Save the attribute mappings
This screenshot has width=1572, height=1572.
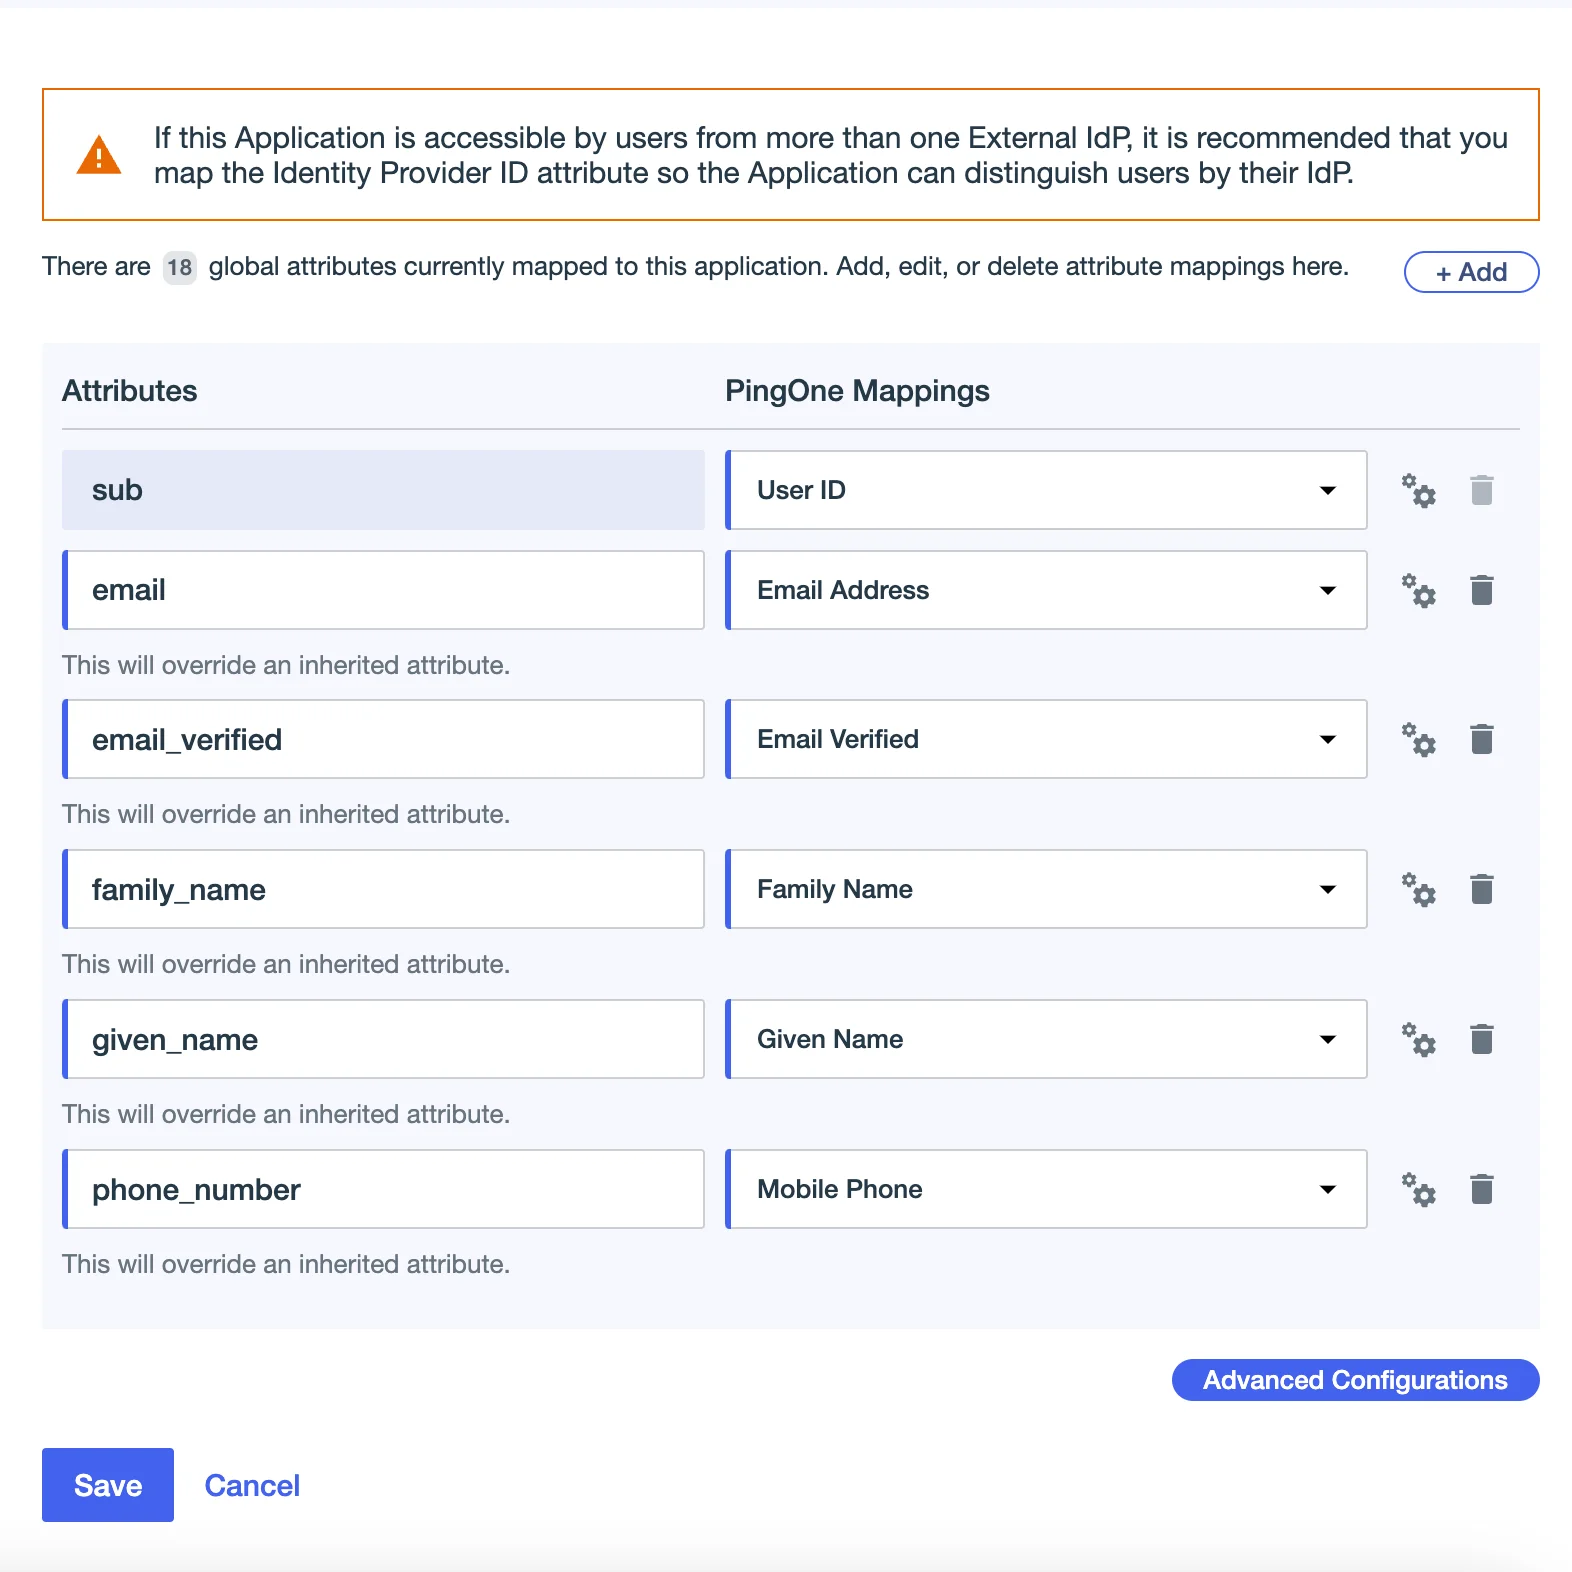(108, 1485)
